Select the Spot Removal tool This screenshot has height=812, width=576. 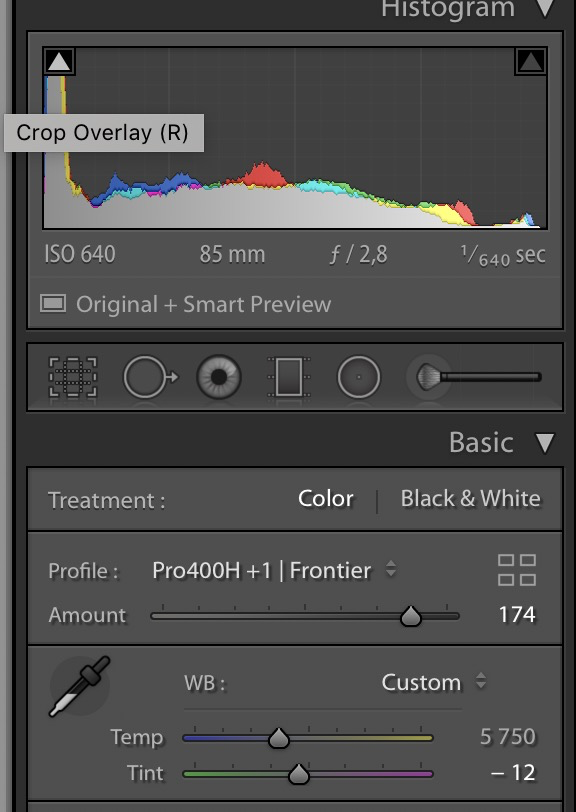[150, 377]
